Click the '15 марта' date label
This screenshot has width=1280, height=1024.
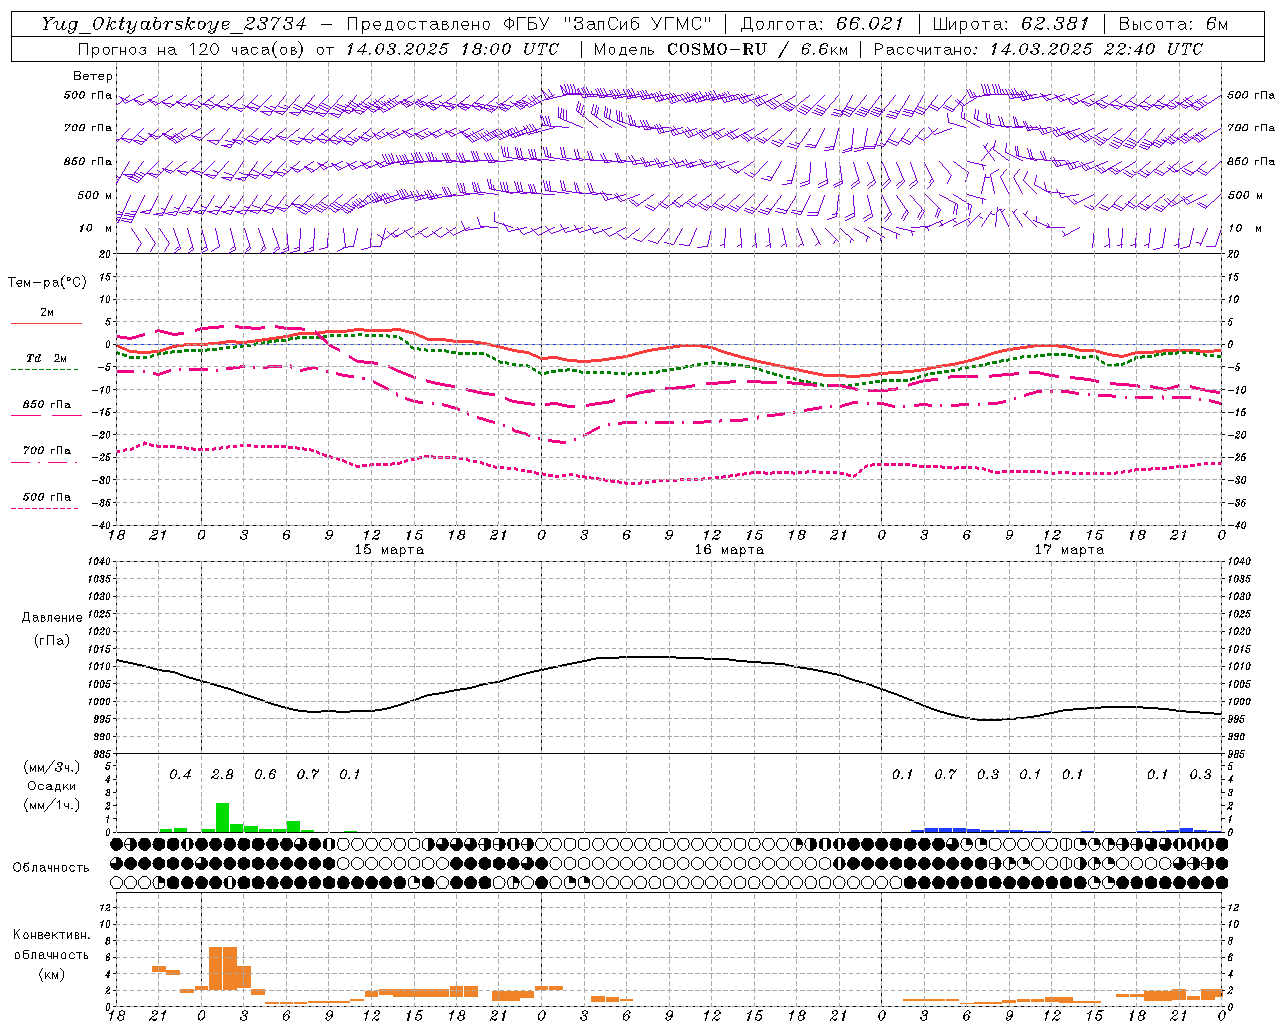click(389, 550)
